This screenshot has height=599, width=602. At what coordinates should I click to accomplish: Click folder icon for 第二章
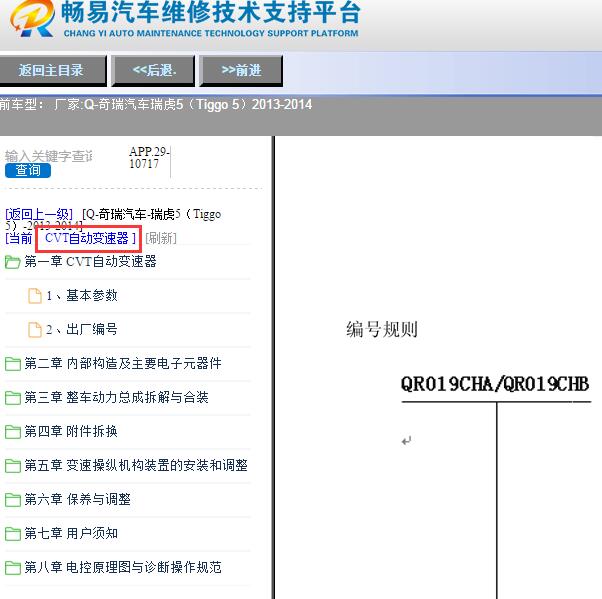click(x=13, y=364)
